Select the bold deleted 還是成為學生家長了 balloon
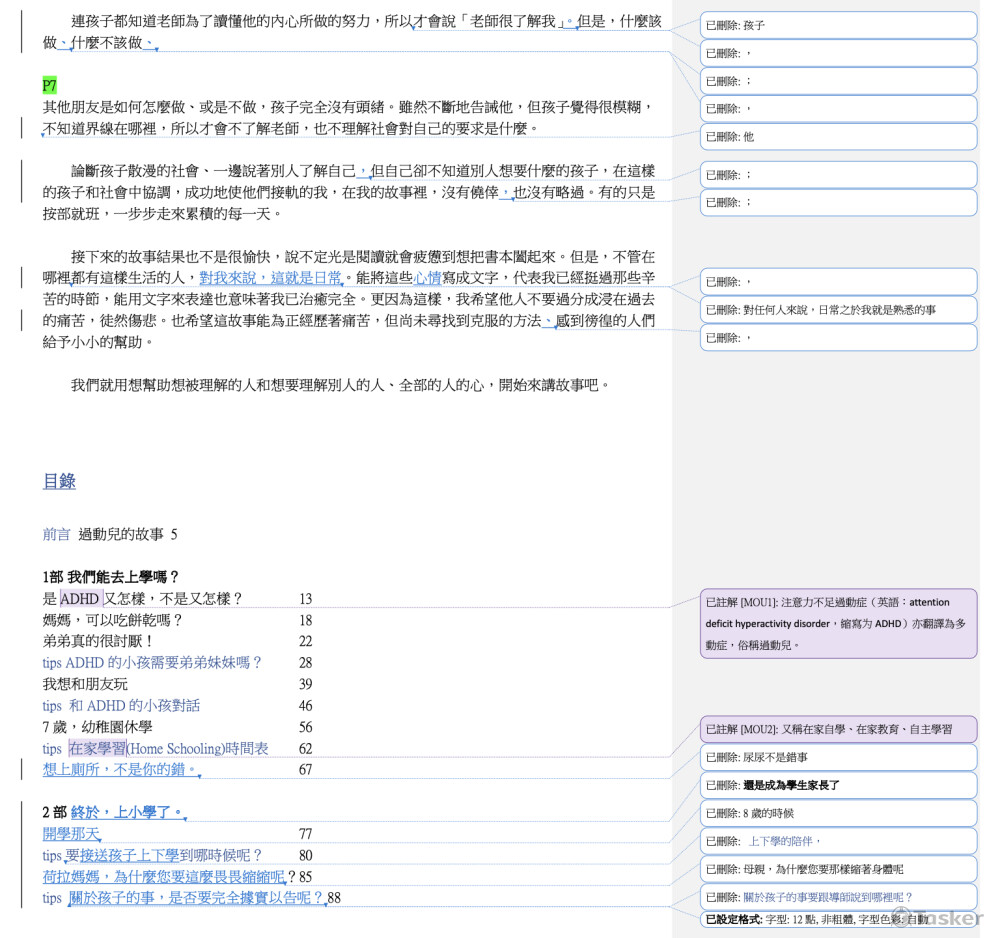Screen dimensions: 1000x938 point(838,786)
